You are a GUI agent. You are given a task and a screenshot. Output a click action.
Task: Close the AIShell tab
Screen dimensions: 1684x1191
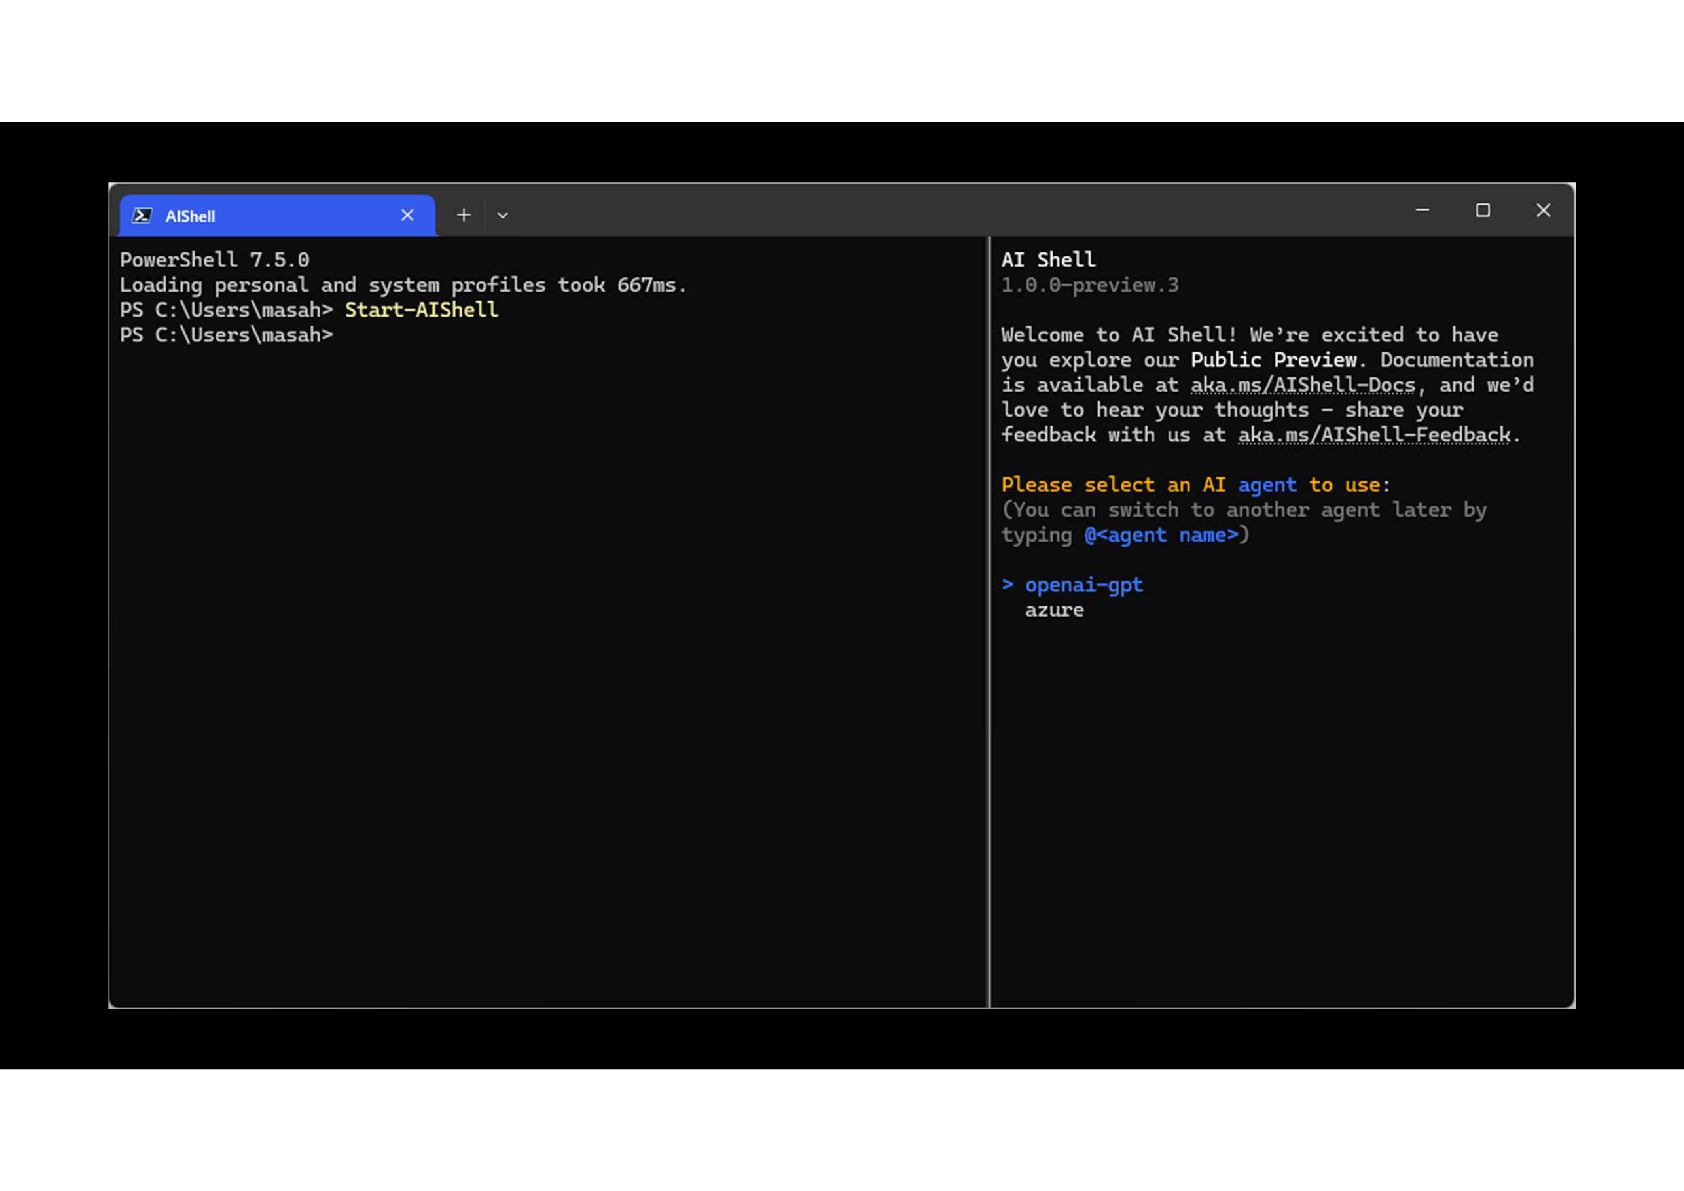[x=407, y=215]
